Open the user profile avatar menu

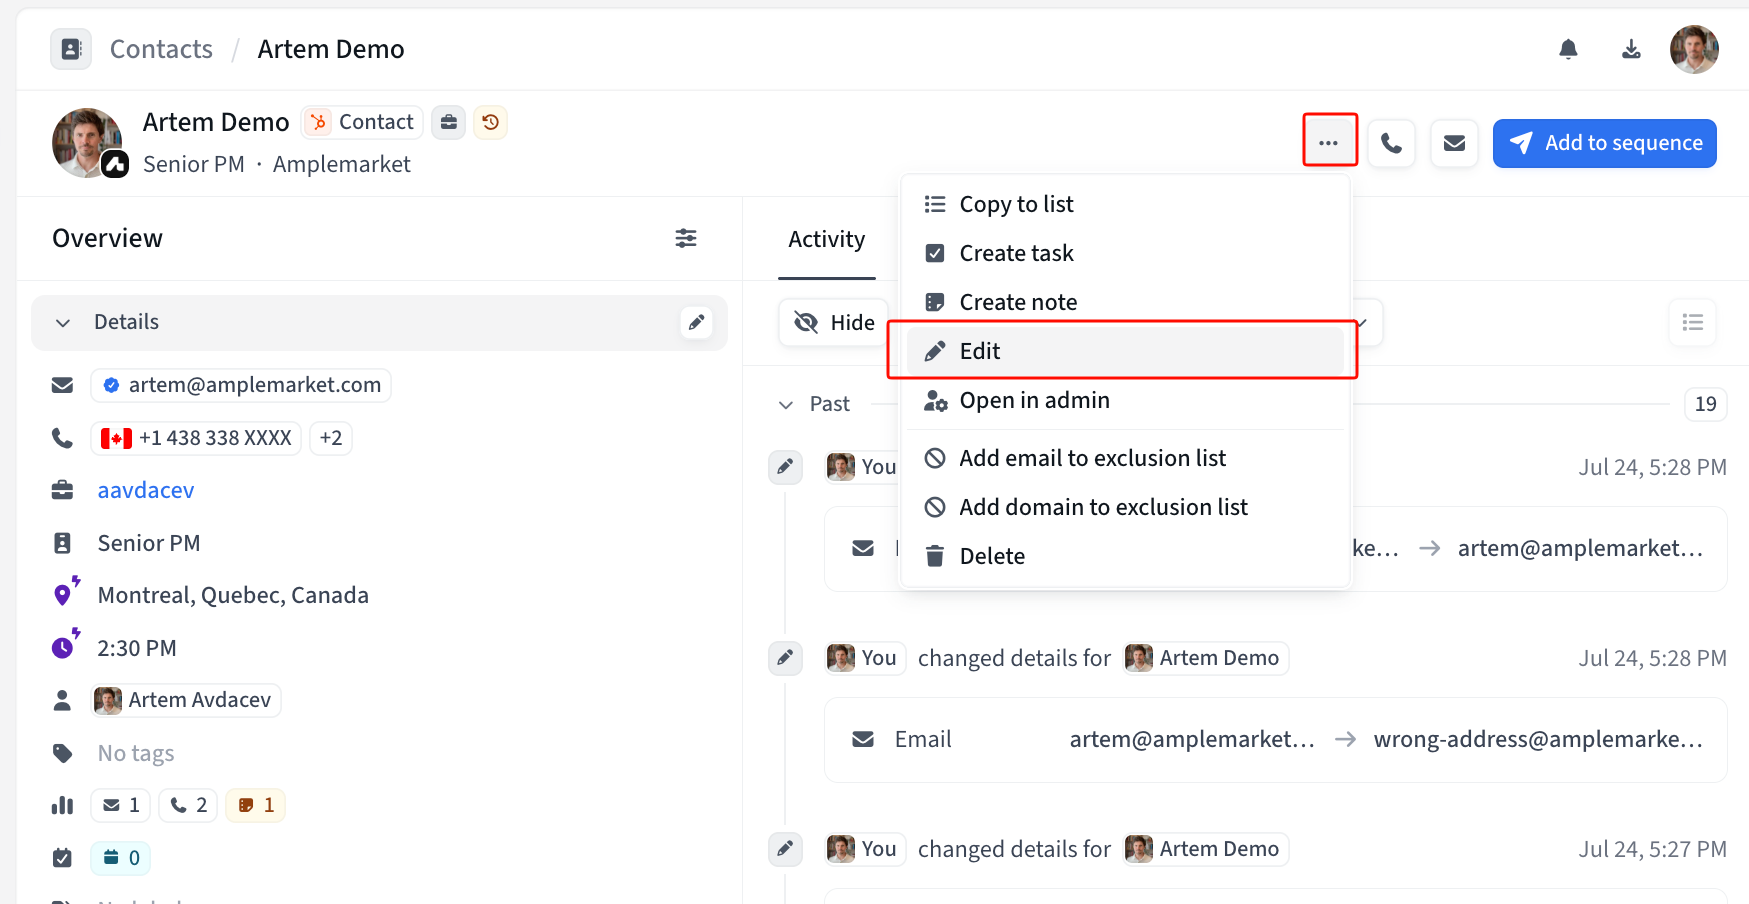[1694, 49]
